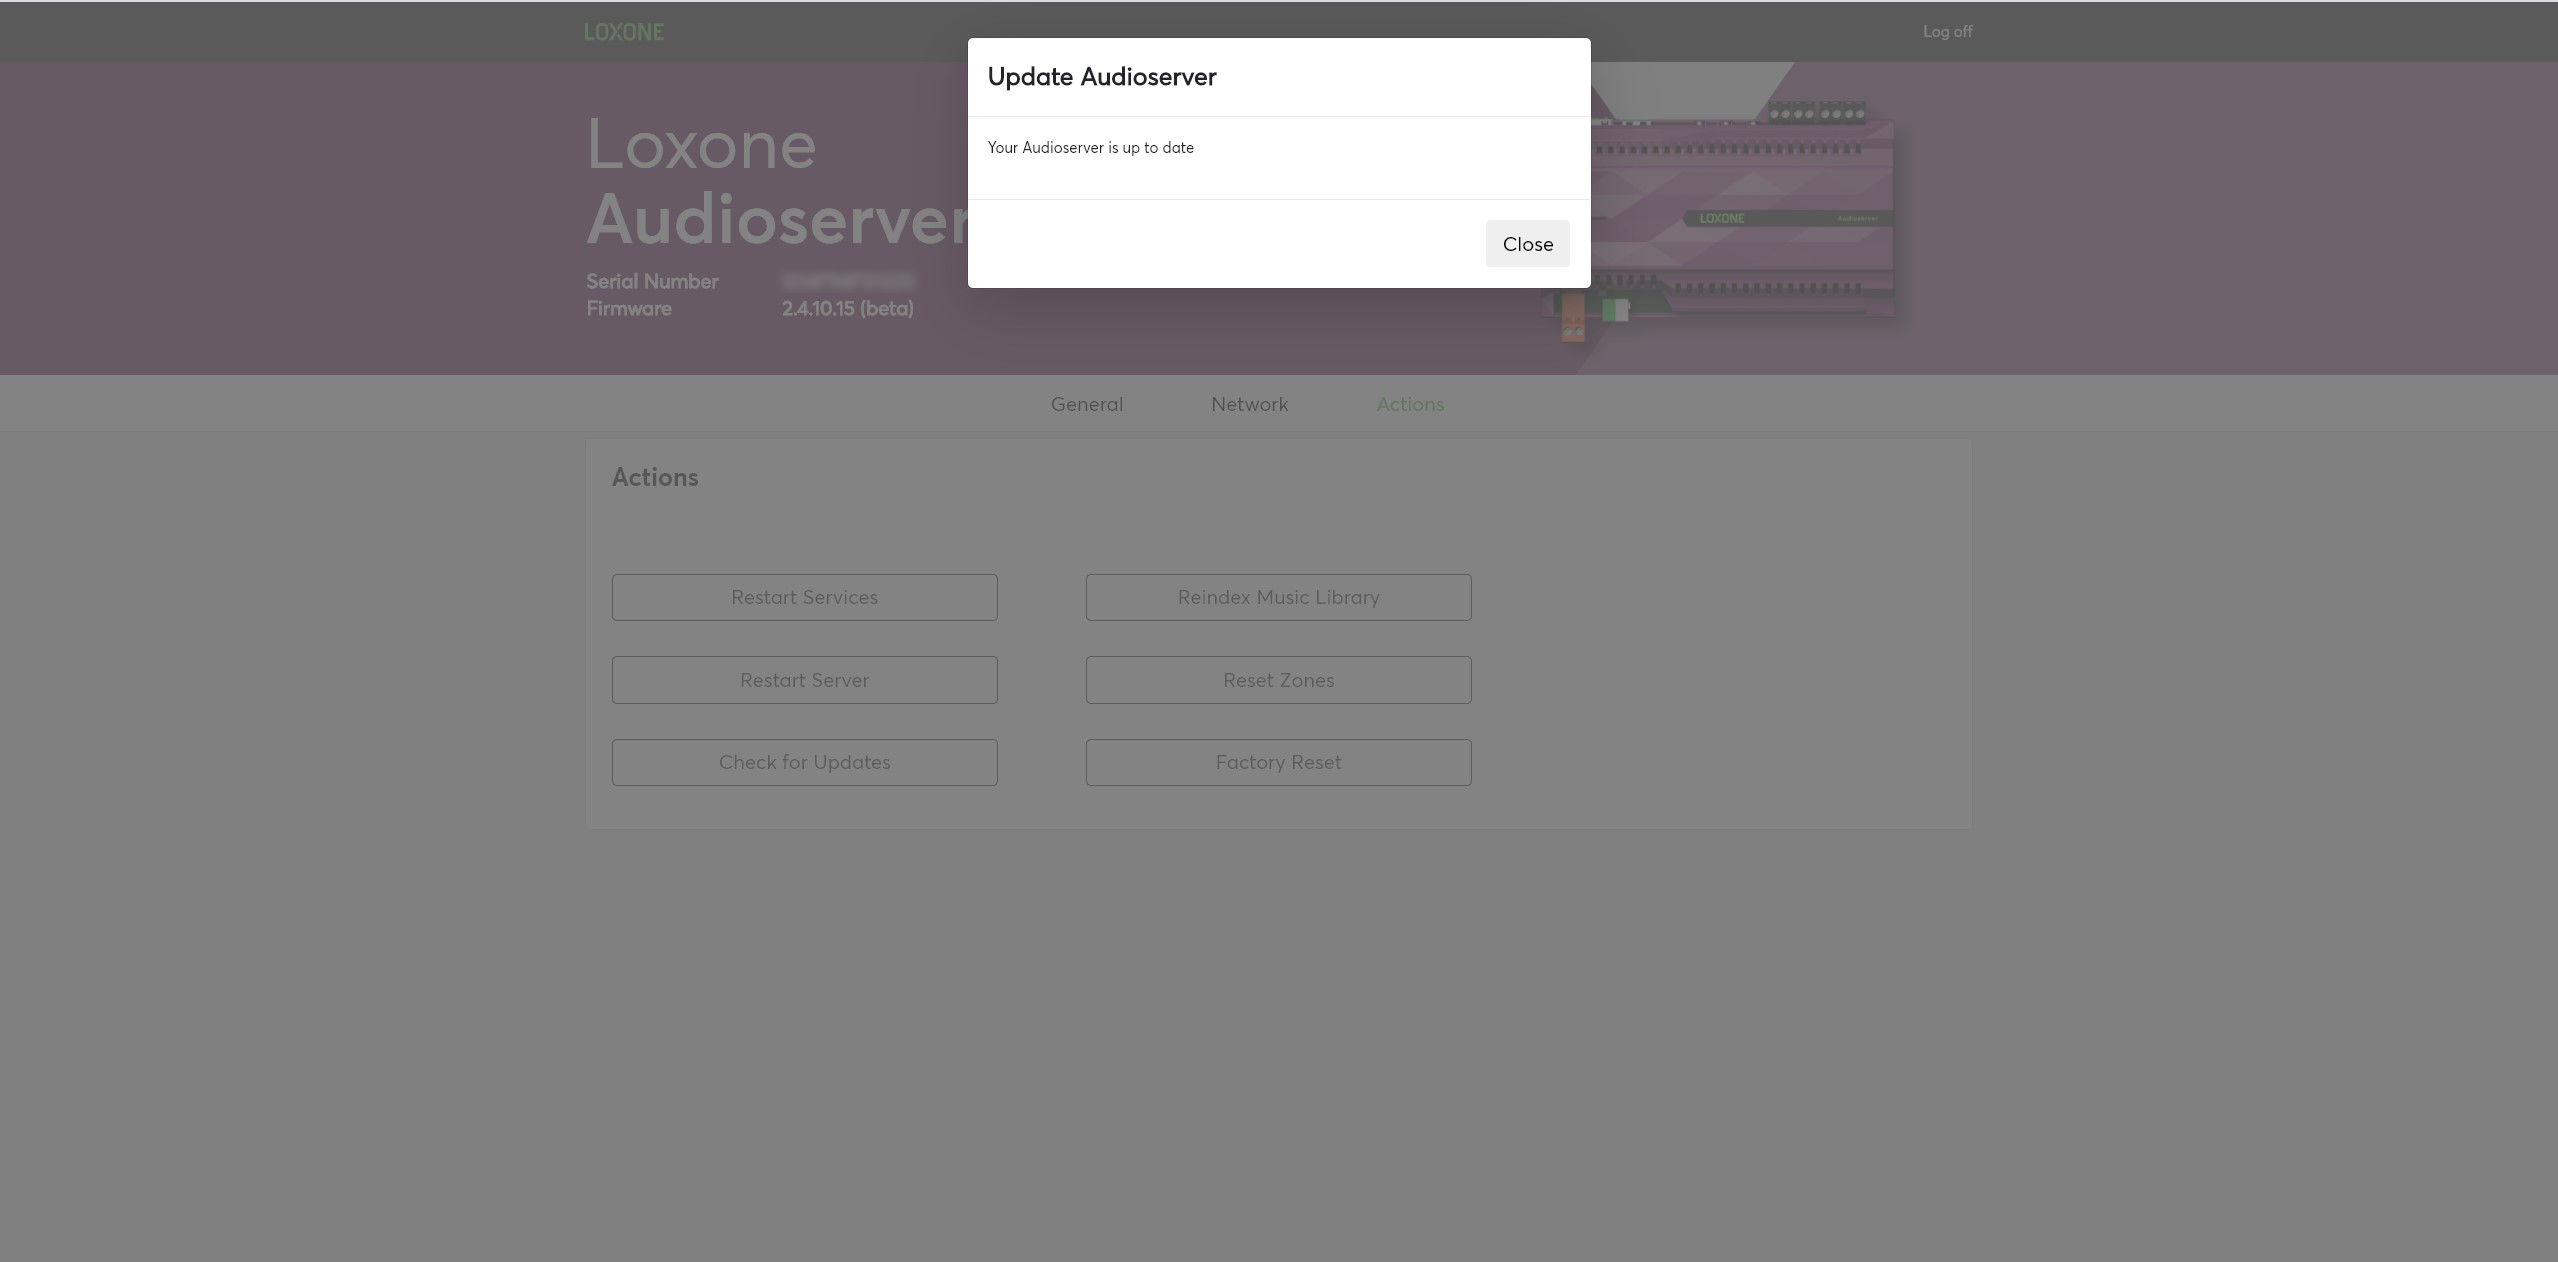Click Check for Updates
The image size is (2558, 1262).
coord(804,762)
